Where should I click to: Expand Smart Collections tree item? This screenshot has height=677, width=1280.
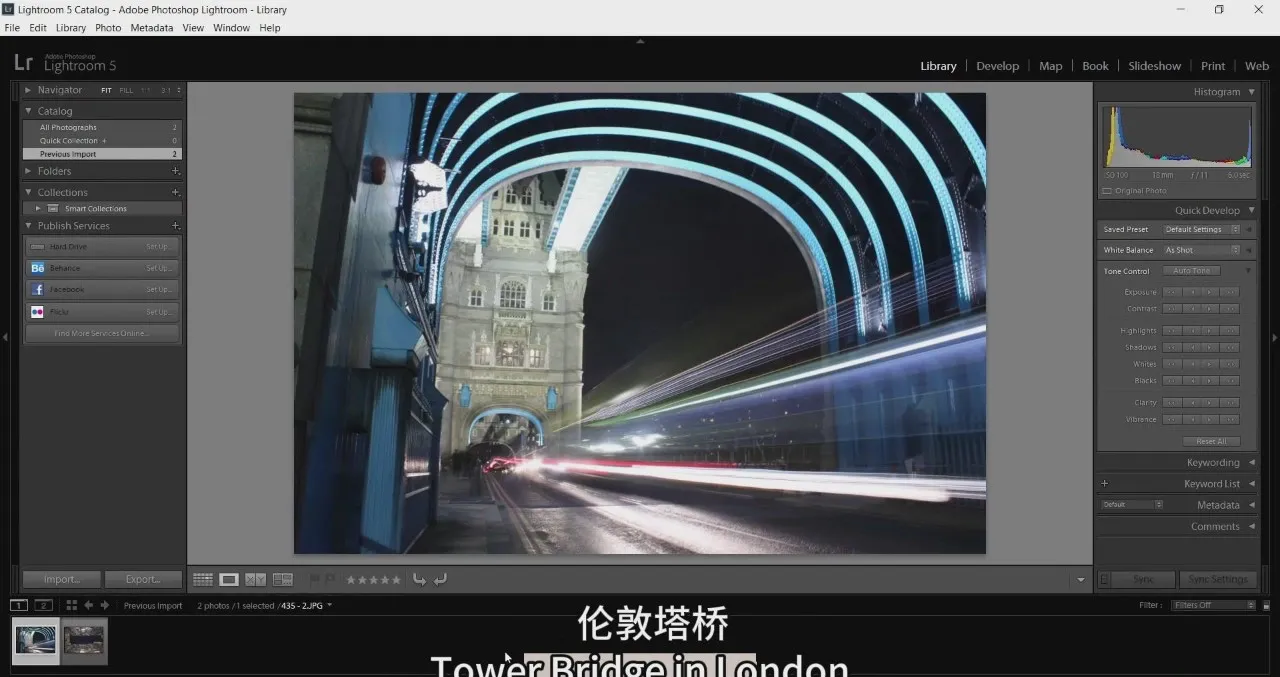[38, 208]
